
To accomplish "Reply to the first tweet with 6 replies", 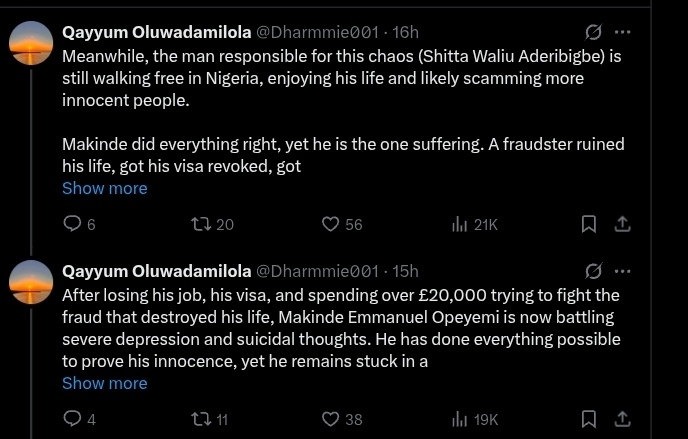I will tap(72, 224).
